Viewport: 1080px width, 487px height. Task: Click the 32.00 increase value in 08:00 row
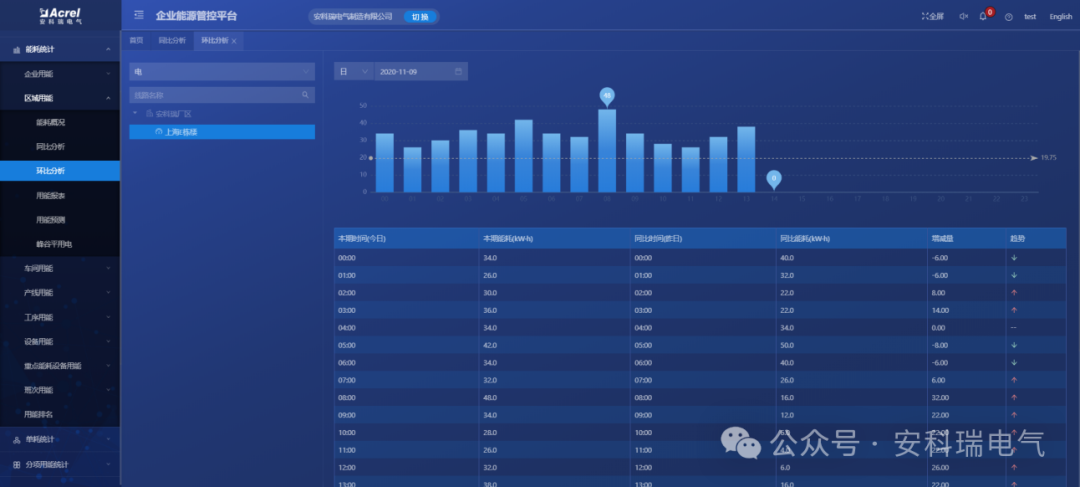coord(941,397)
